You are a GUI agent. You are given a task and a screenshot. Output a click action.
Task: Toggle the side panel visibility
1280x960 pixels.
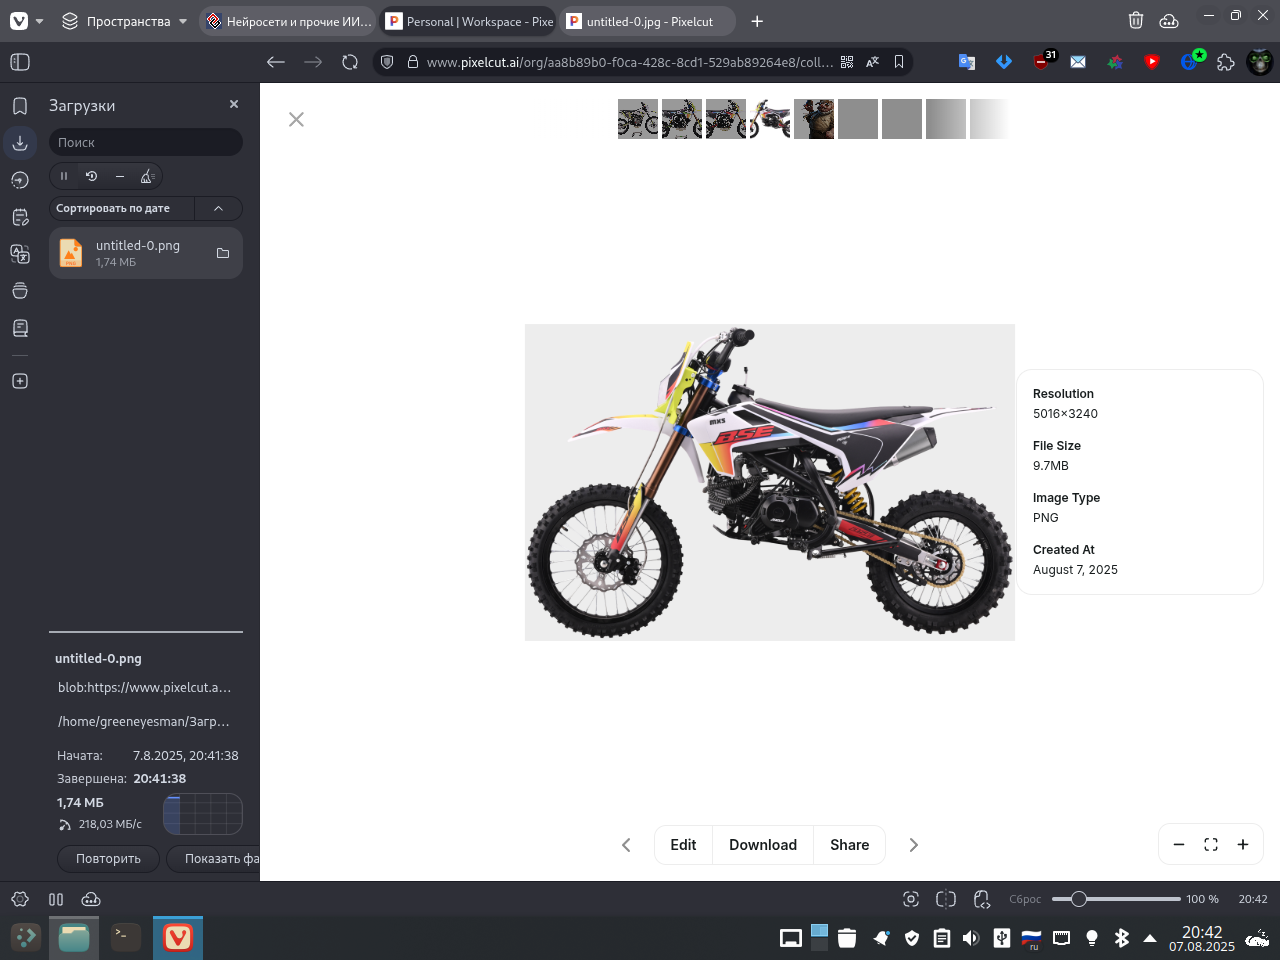click(20, 62)
